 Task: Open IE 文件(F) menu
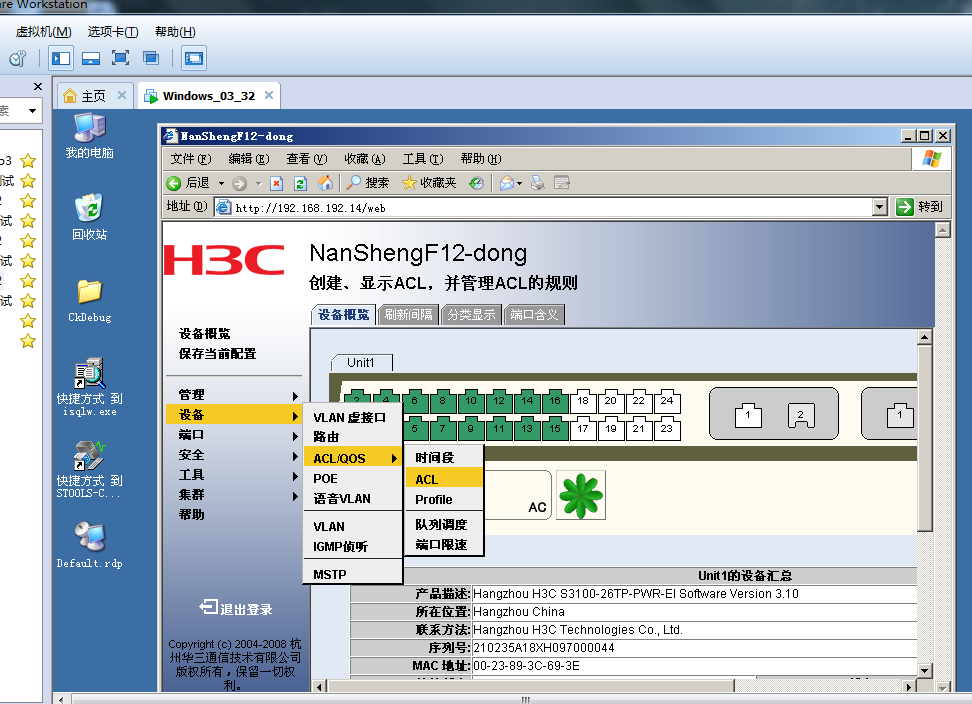pos(191,159)
